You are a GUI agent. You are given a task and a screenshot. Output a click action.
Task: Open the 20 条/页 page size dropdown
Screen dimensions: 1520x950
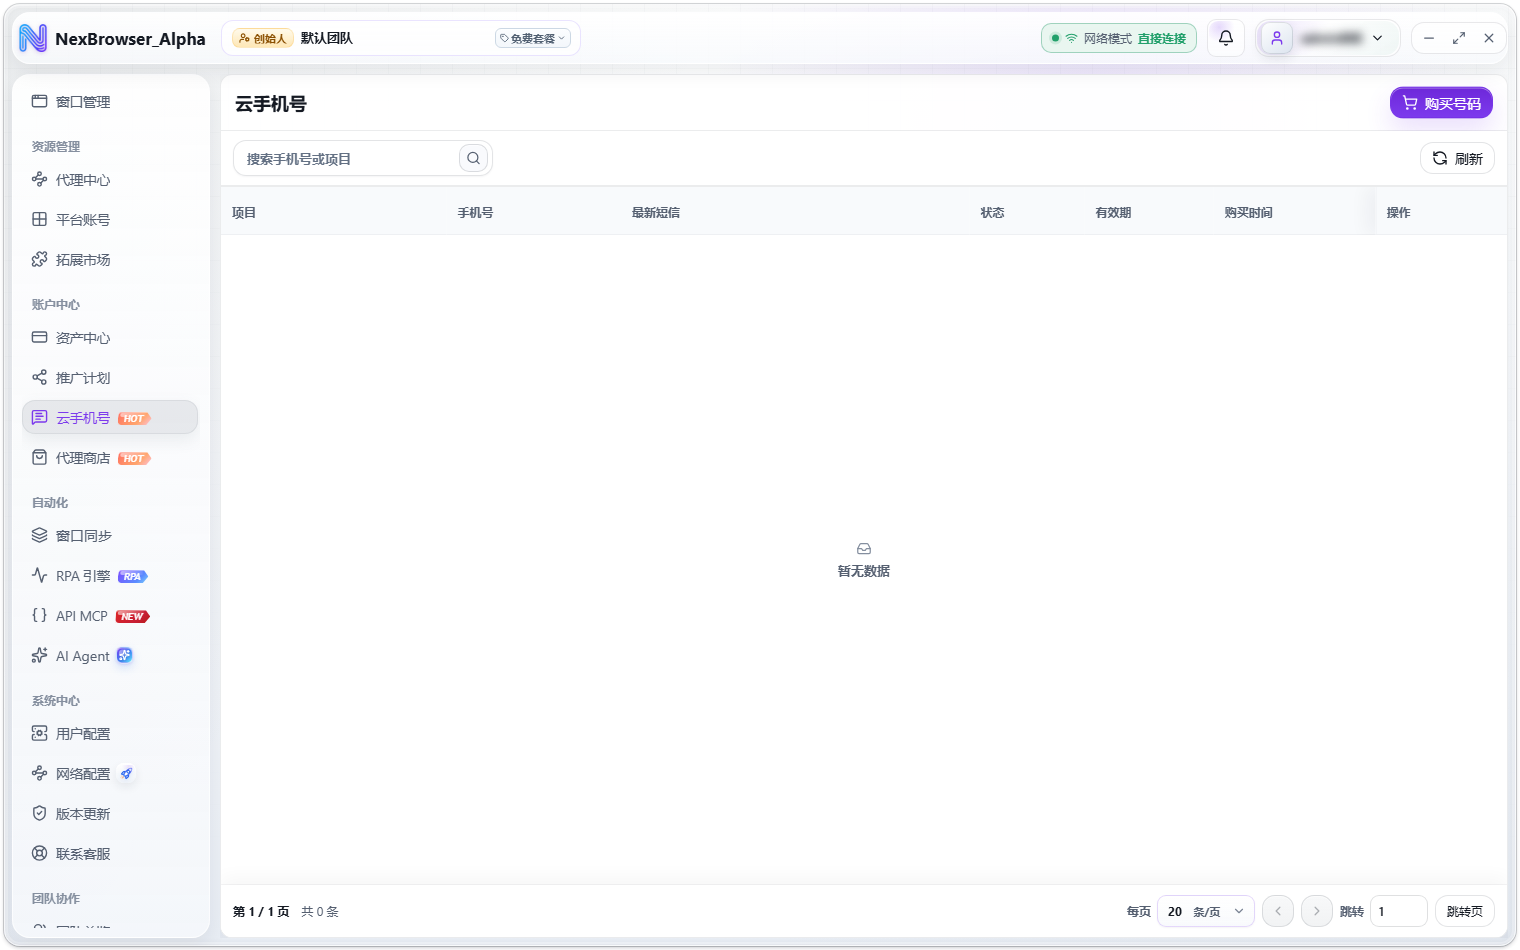(1206, 911)
